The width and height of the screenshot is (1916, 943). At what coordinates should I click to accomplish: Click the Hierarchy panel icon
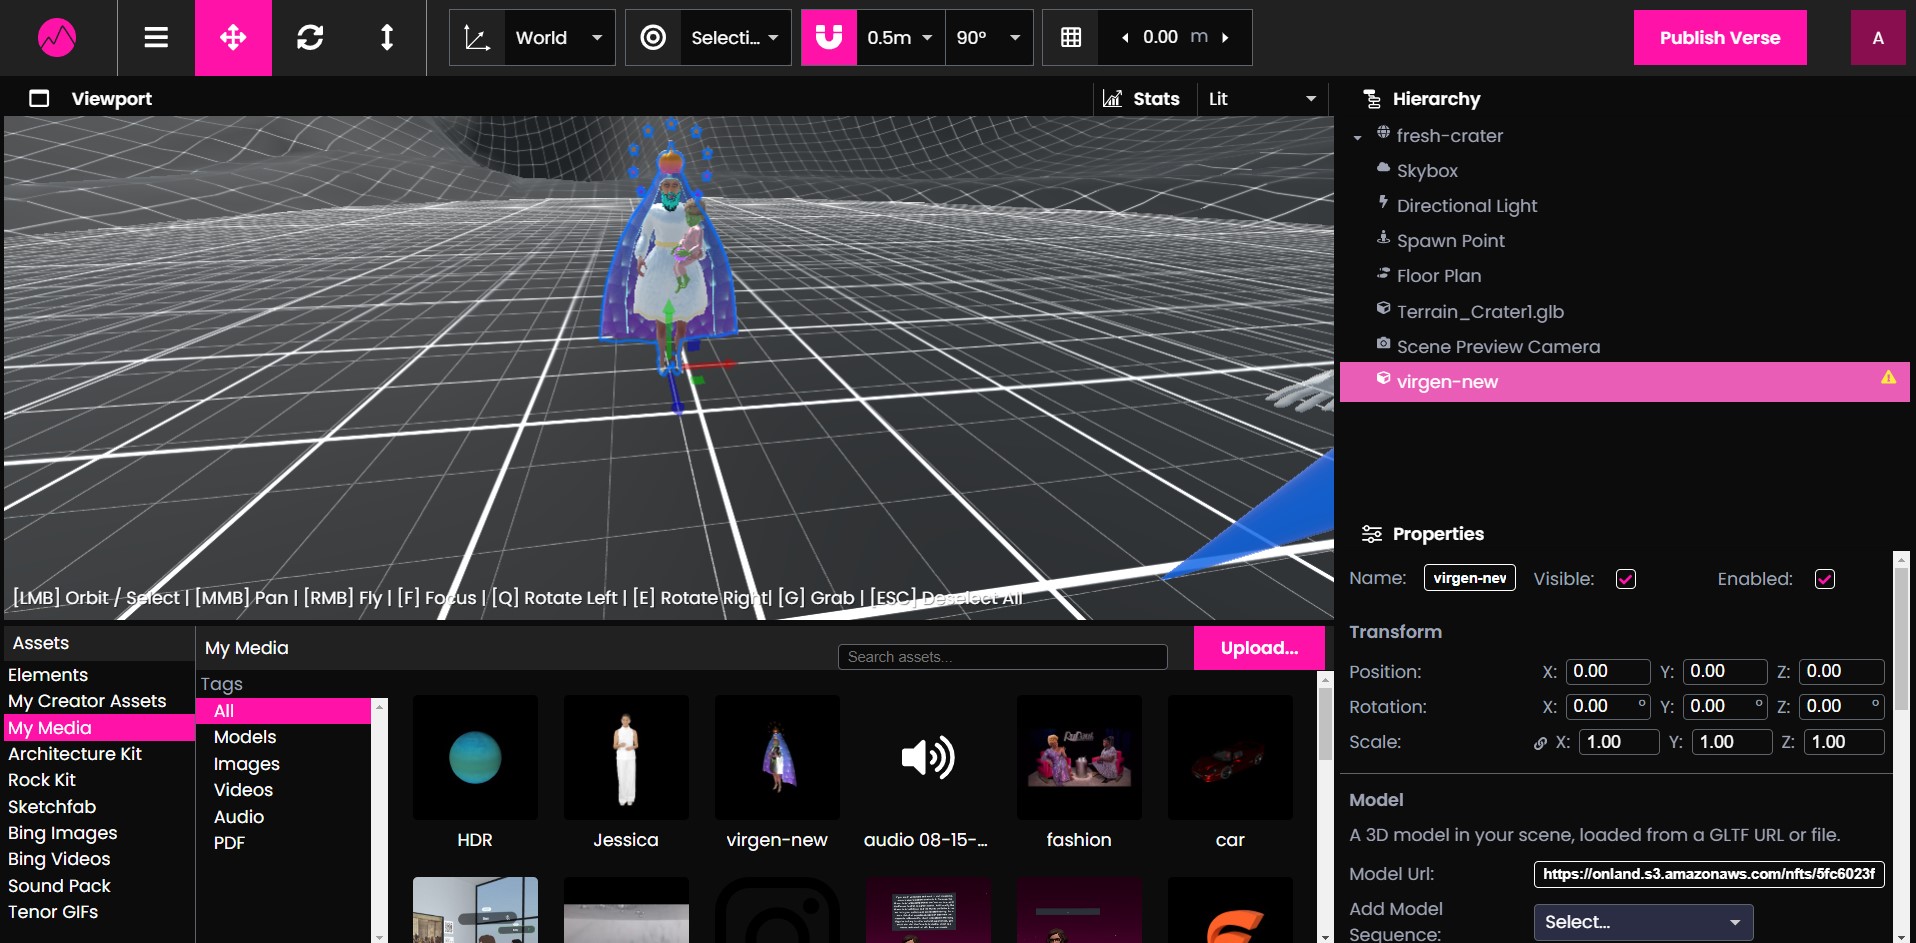coord(1372,98)
